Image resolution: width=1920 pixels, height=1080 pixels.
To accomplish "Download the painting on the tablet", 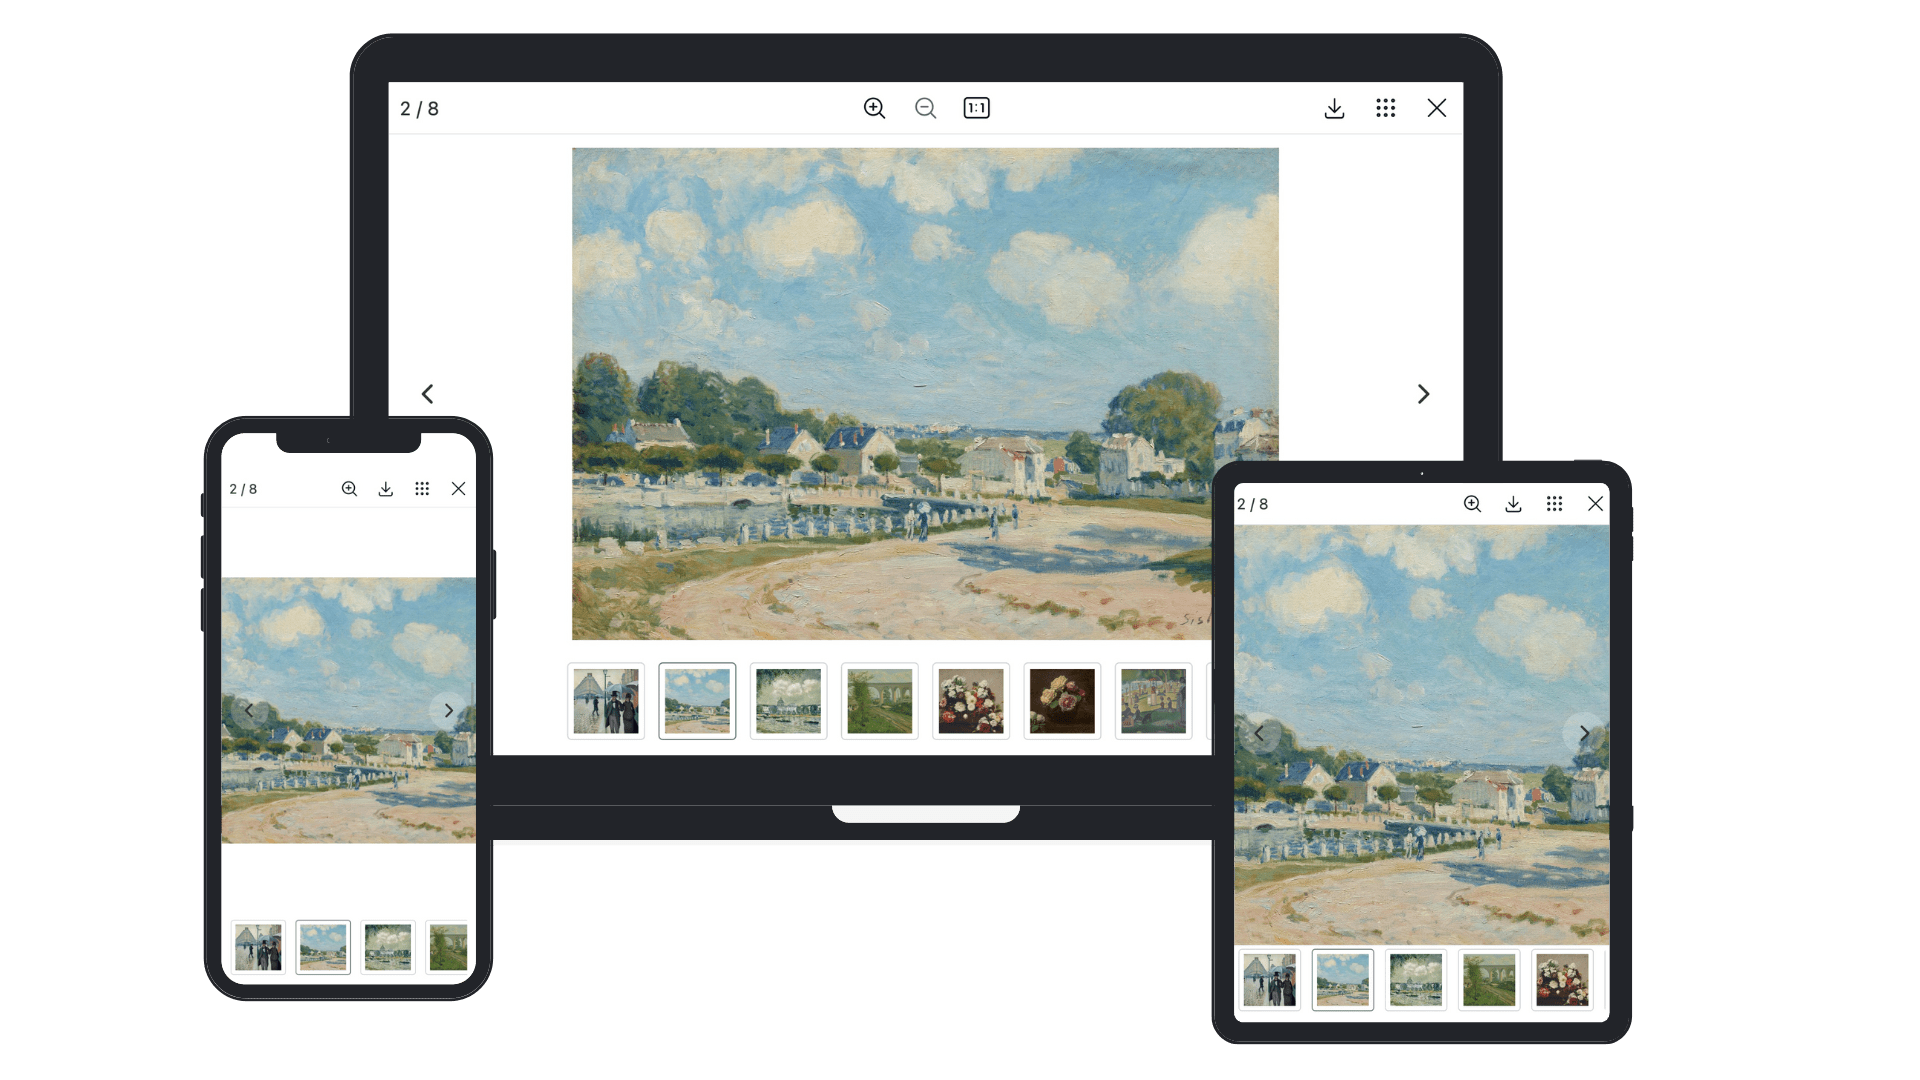I will (1513, 505).
